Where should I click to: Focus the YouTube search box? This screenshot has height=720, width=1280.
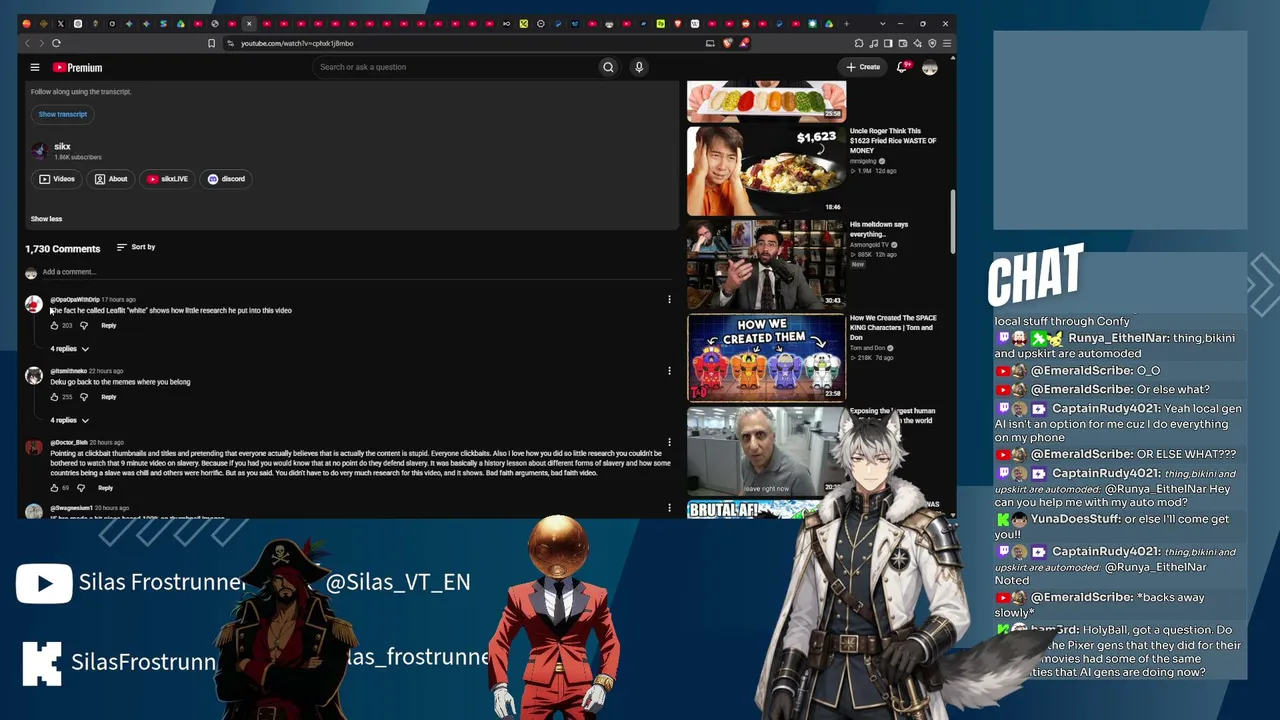click(x=455, y=67)
